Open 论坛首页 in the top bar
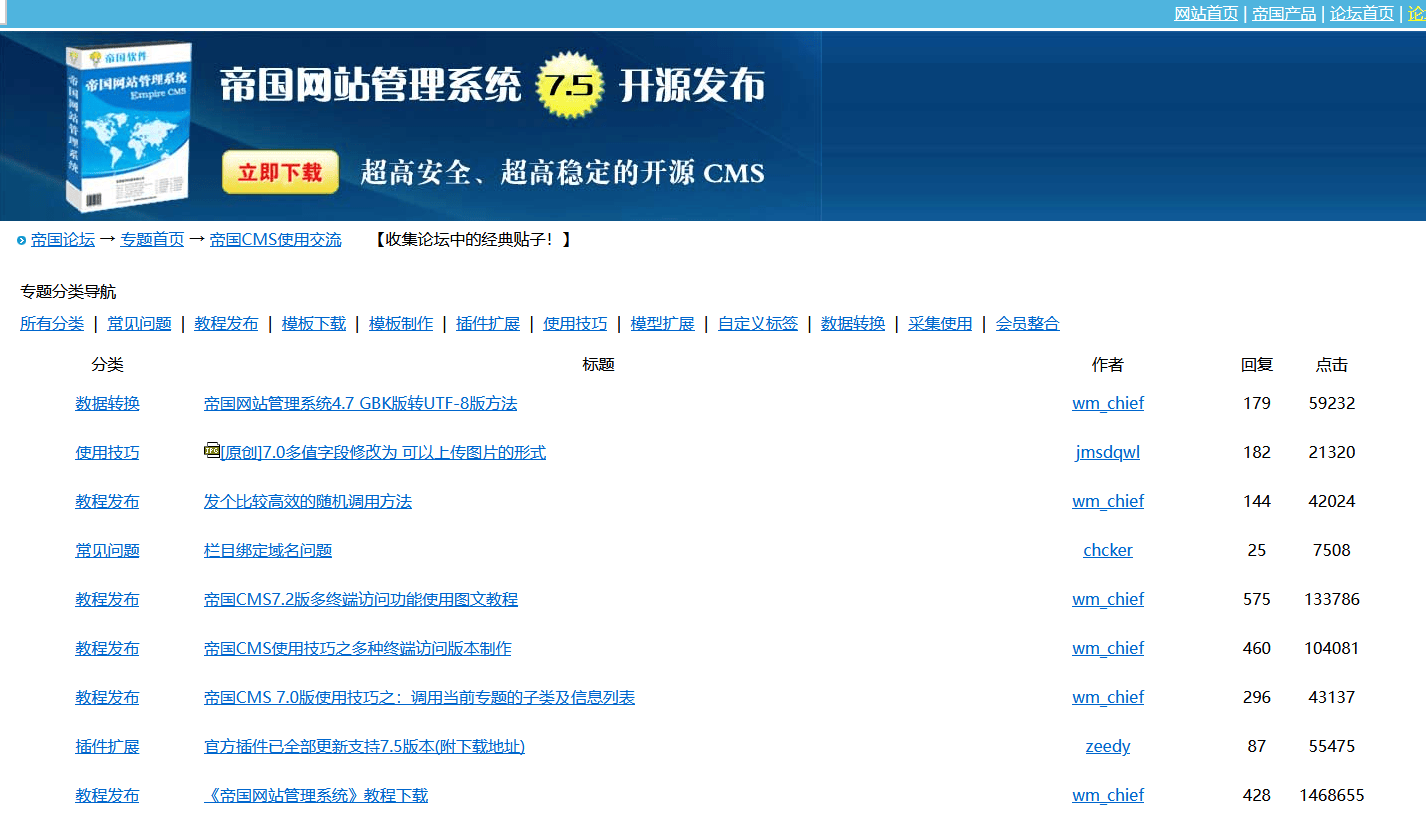The width and height of the screenshot is (1426, 823). 1362,13
